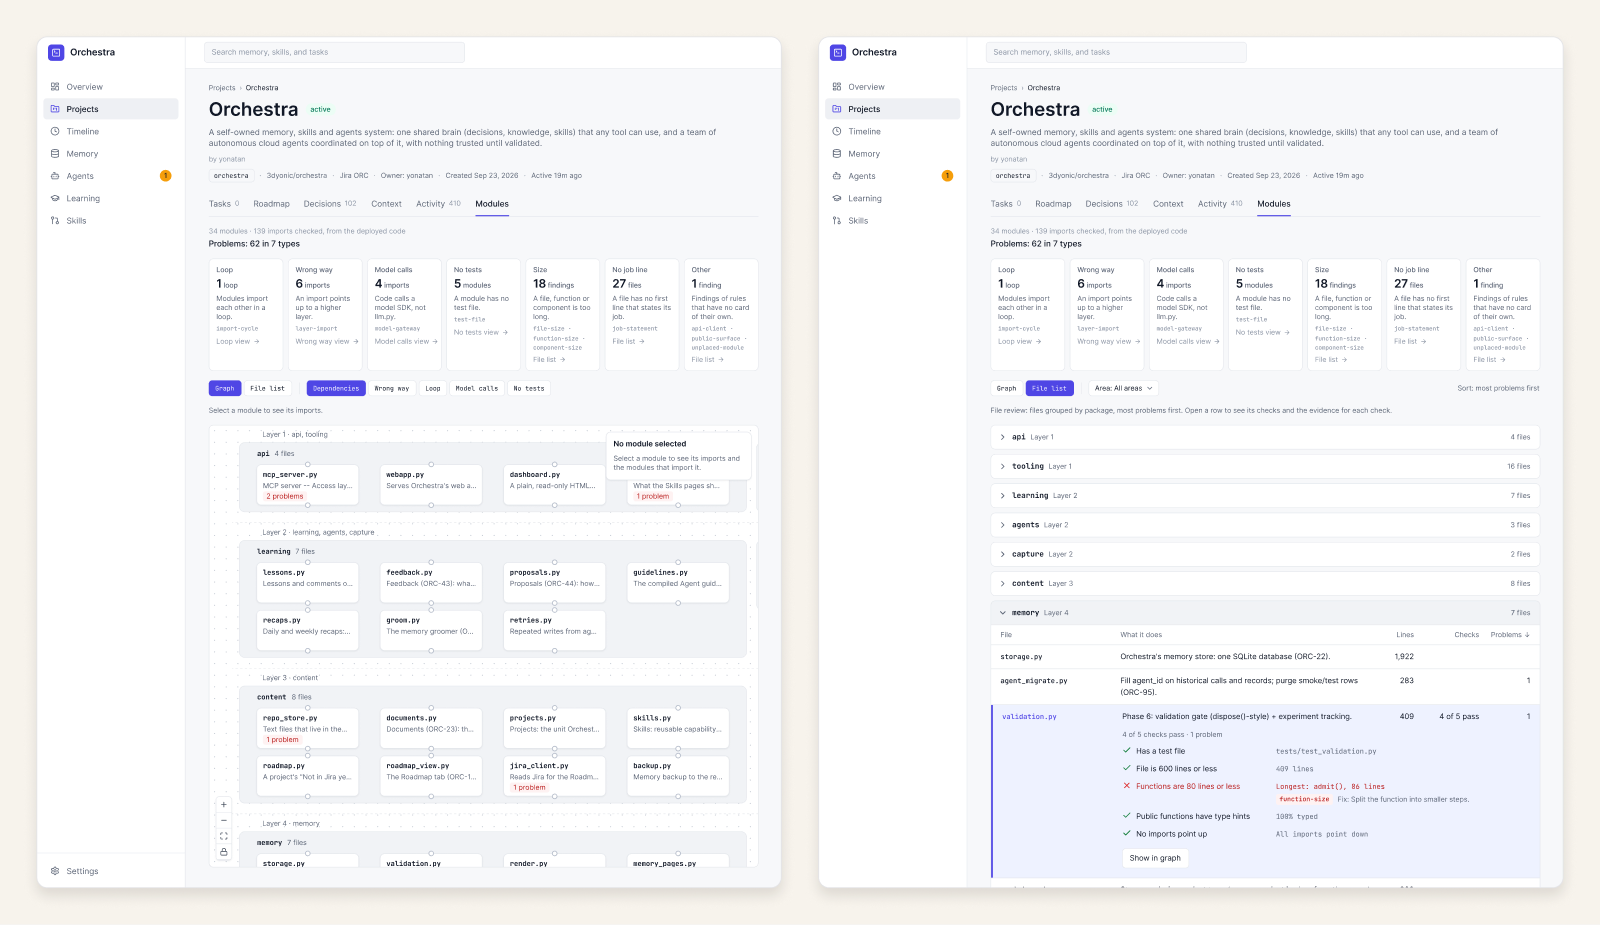The width and height of the screenshot is (1600, 925).
Task: Toggle Wrong way graph filter
Action: tap(392, 388)
